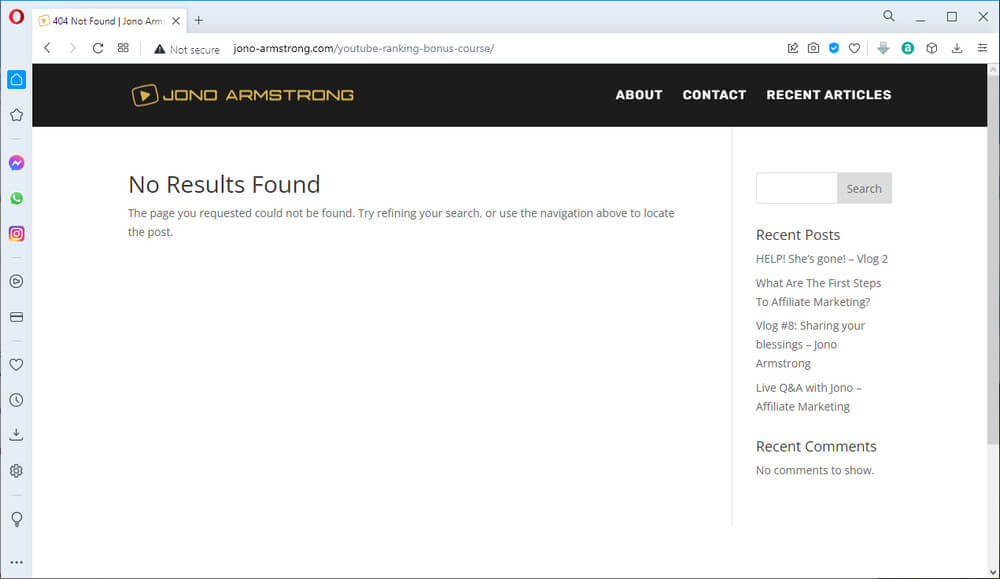Open the blue shield privacy icon
The width and height of the screenshot is (1000, 579).
[834, 48]
